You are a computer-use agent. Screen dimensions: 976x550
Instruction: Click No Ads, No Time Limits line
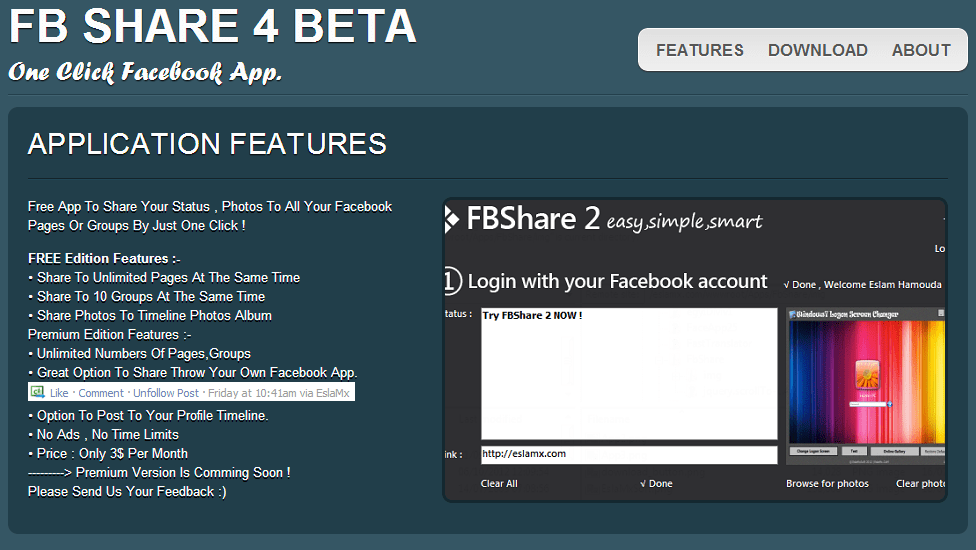point(103,434)
